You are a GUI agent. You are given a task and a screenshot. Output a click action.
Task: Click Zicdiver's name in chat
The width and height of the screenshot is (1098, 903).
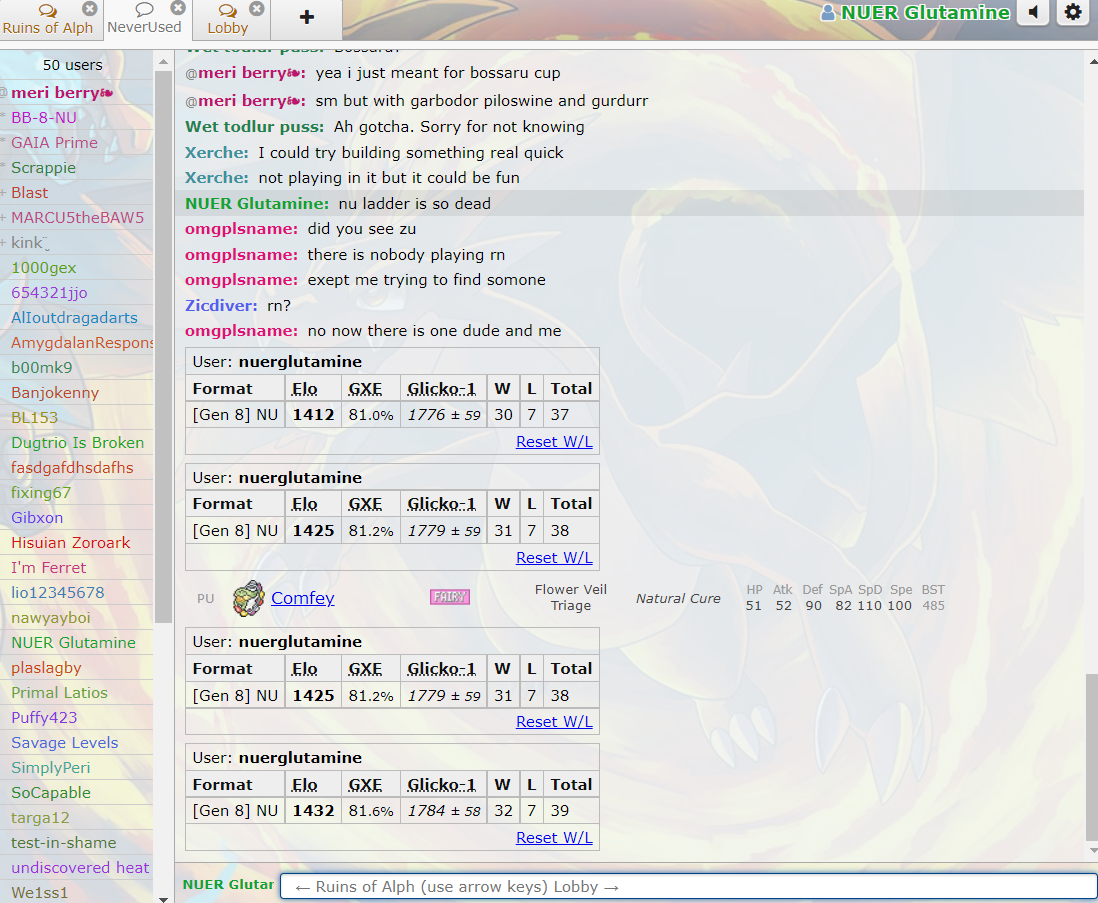coord(221,306)
